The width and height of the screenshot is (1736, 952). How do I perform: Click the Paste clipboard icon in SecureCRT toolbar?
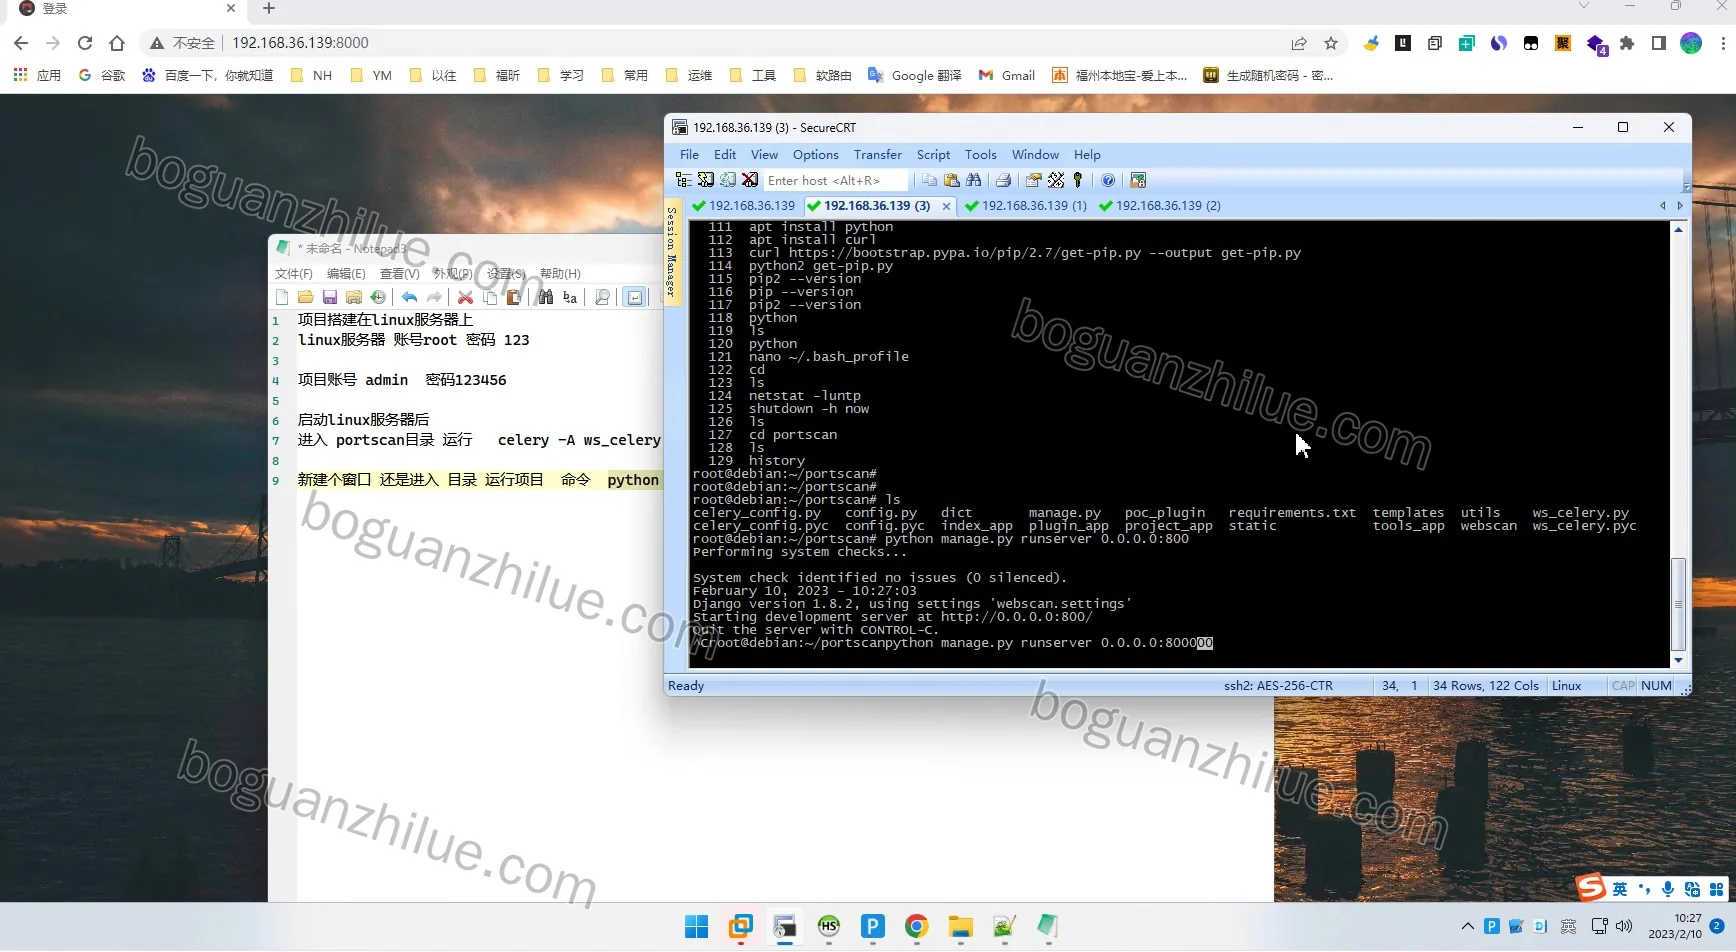coord(952,180)
